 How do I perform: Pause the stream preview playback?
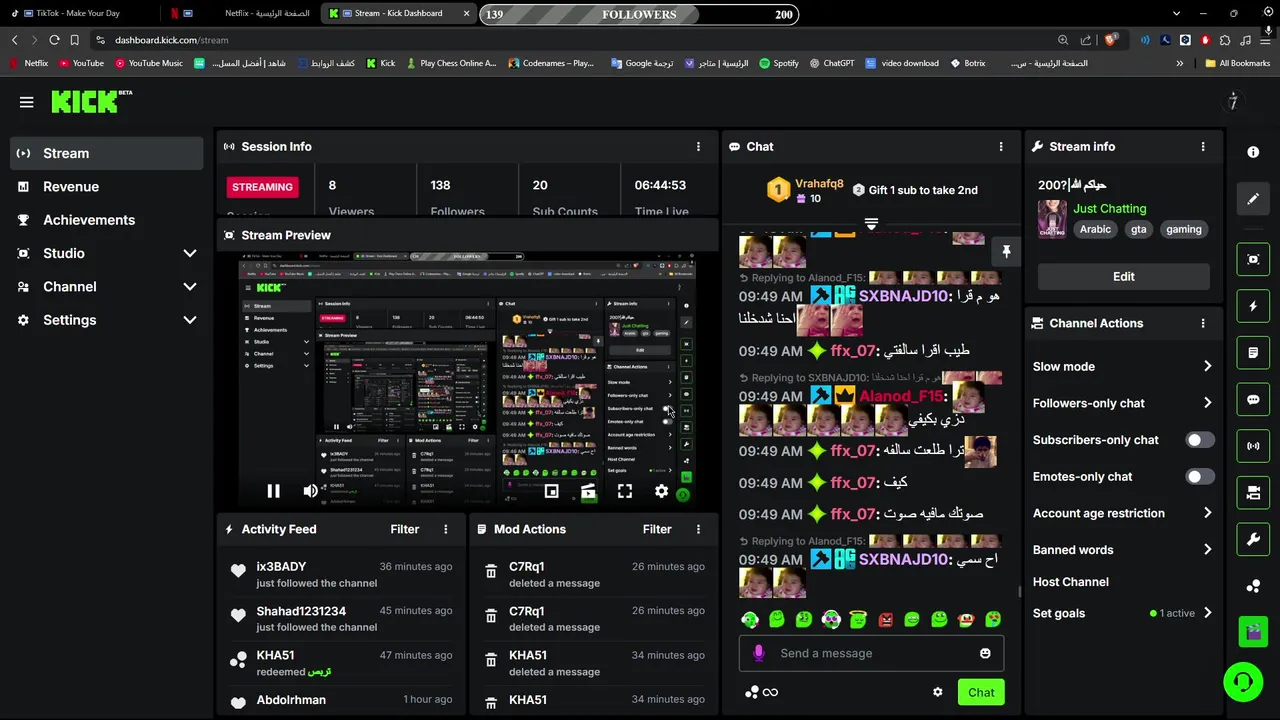(x=273, y=491)
